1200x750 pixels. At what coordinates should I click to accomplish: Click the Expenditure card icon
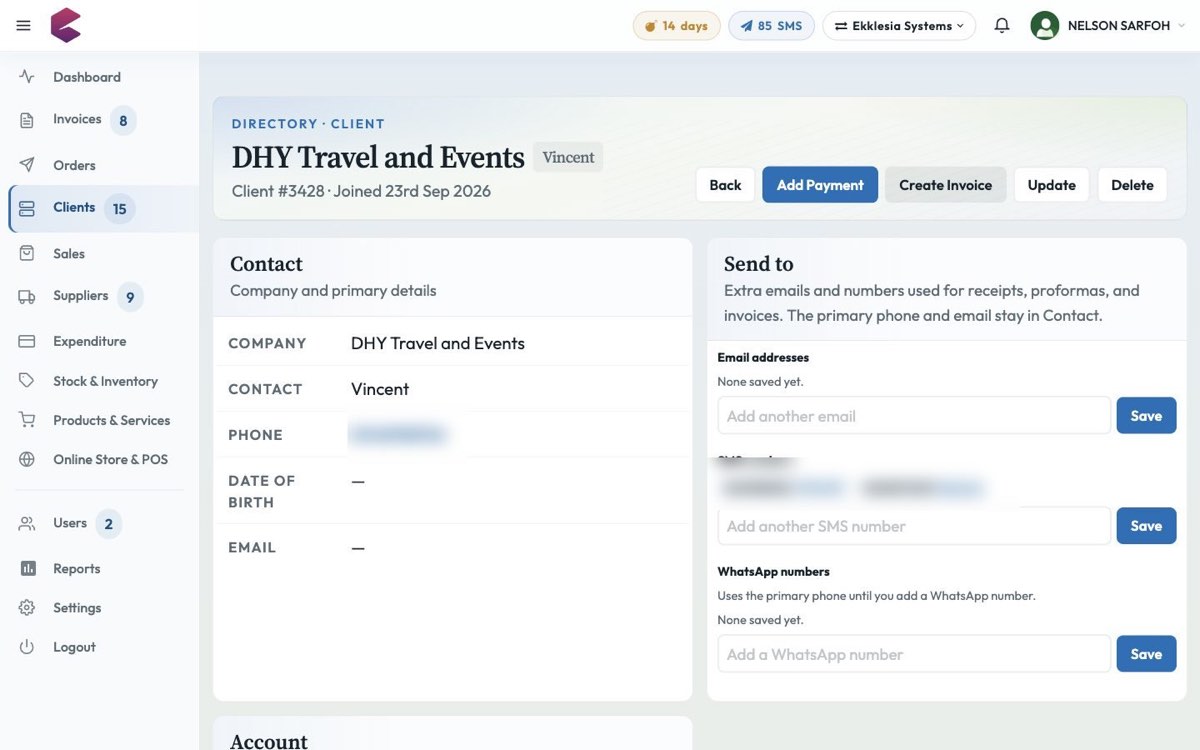point(27,341)
